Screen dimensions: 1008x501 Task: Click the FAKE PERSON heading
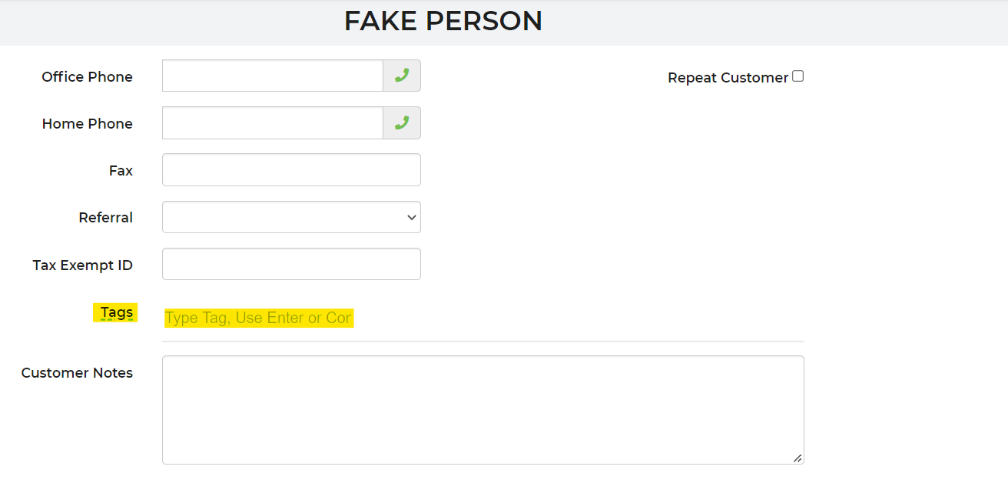click(x=443, y=21)
